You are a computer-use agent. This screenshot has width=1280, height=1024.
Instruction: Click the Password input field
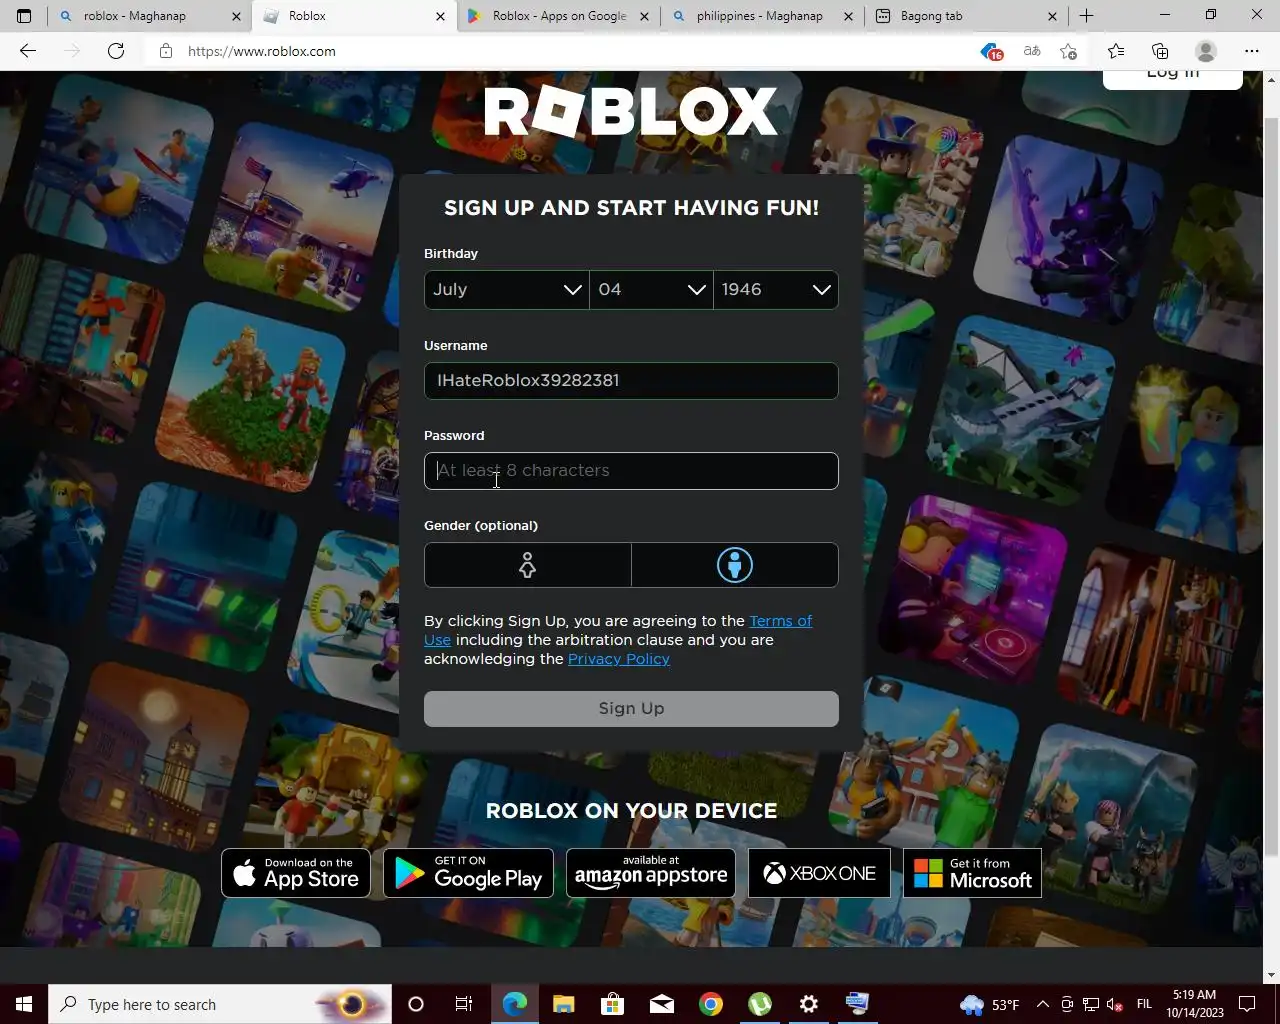(x=631, y=471)
